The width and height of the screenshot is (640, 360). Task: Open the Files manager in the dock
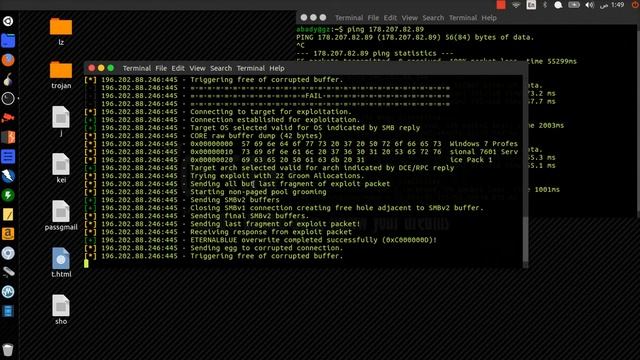8,41
